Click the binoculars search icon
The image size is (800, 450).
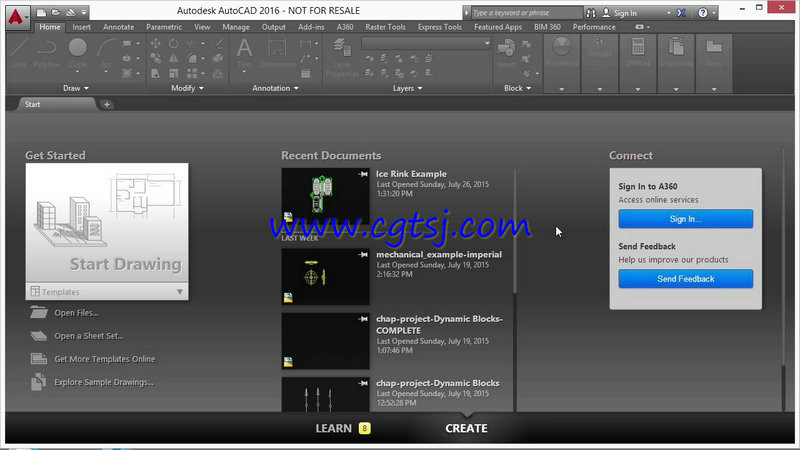(x=591, y=13)
